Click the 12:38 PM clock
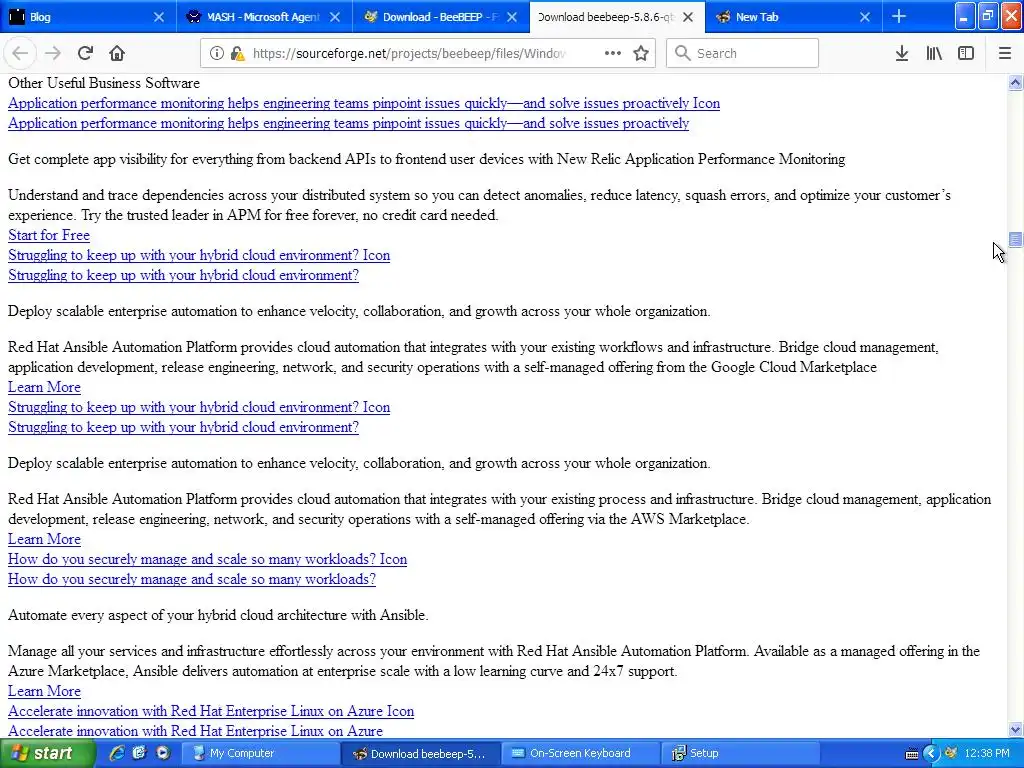The width and height of the screenshot is (1024, 768). 987,754
